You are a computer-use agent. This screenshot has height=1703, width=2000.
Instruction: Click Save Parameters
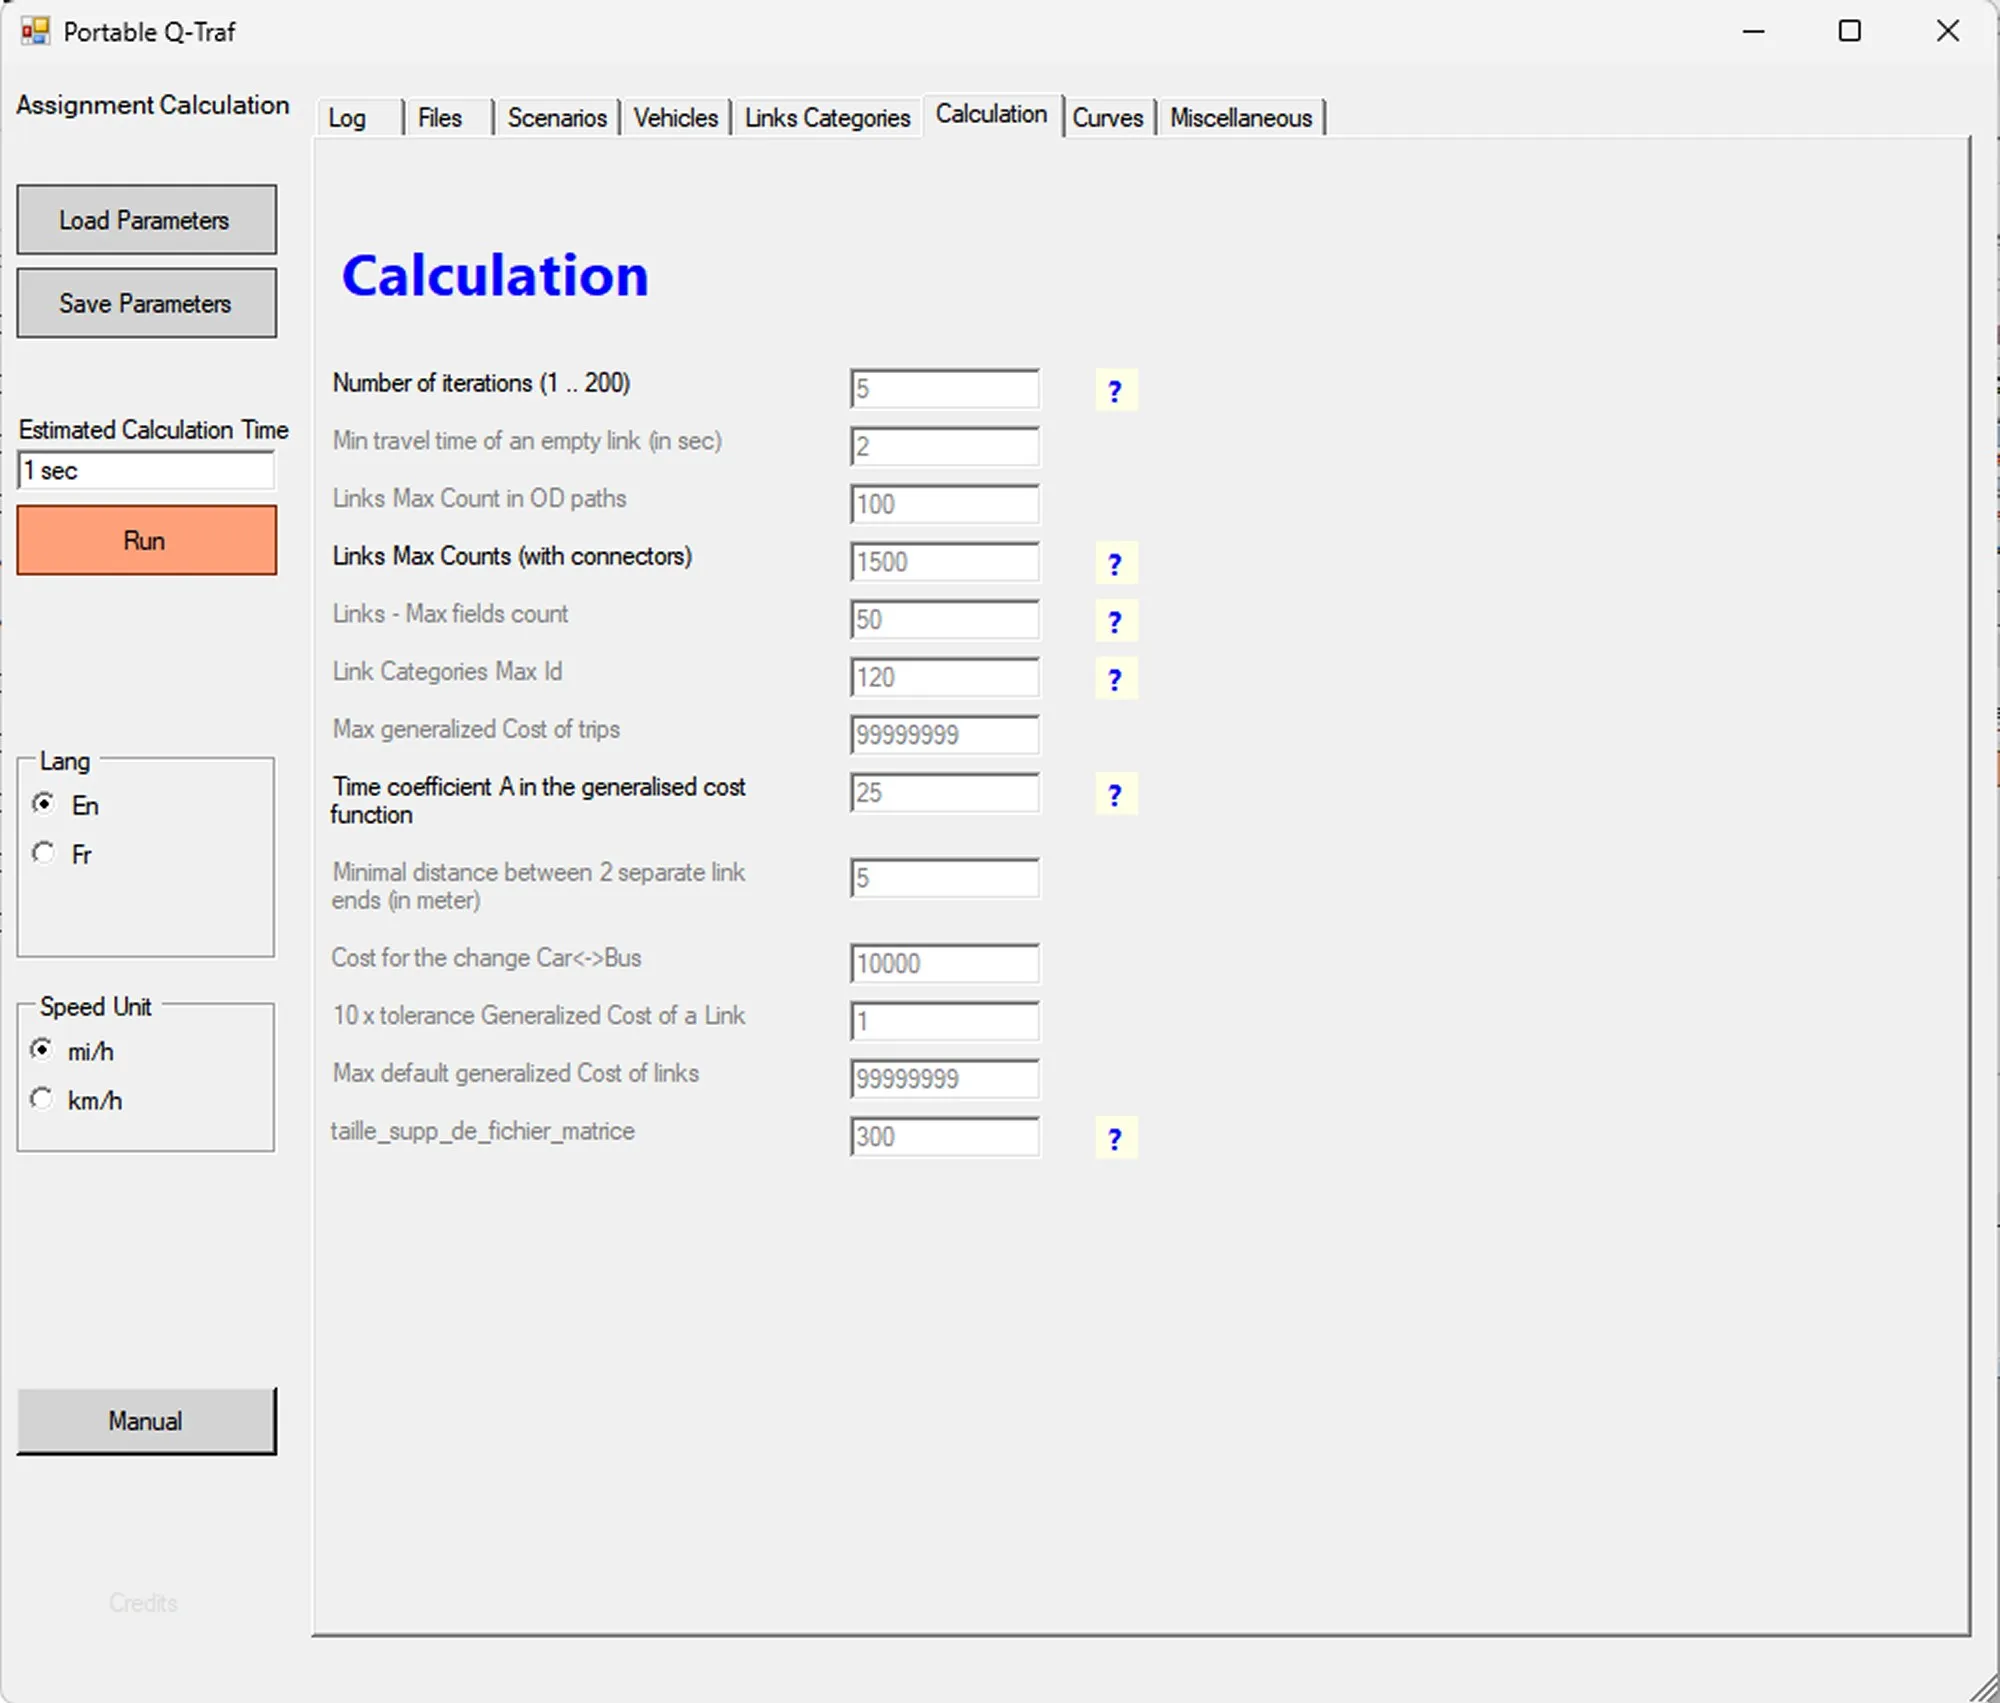146,303
